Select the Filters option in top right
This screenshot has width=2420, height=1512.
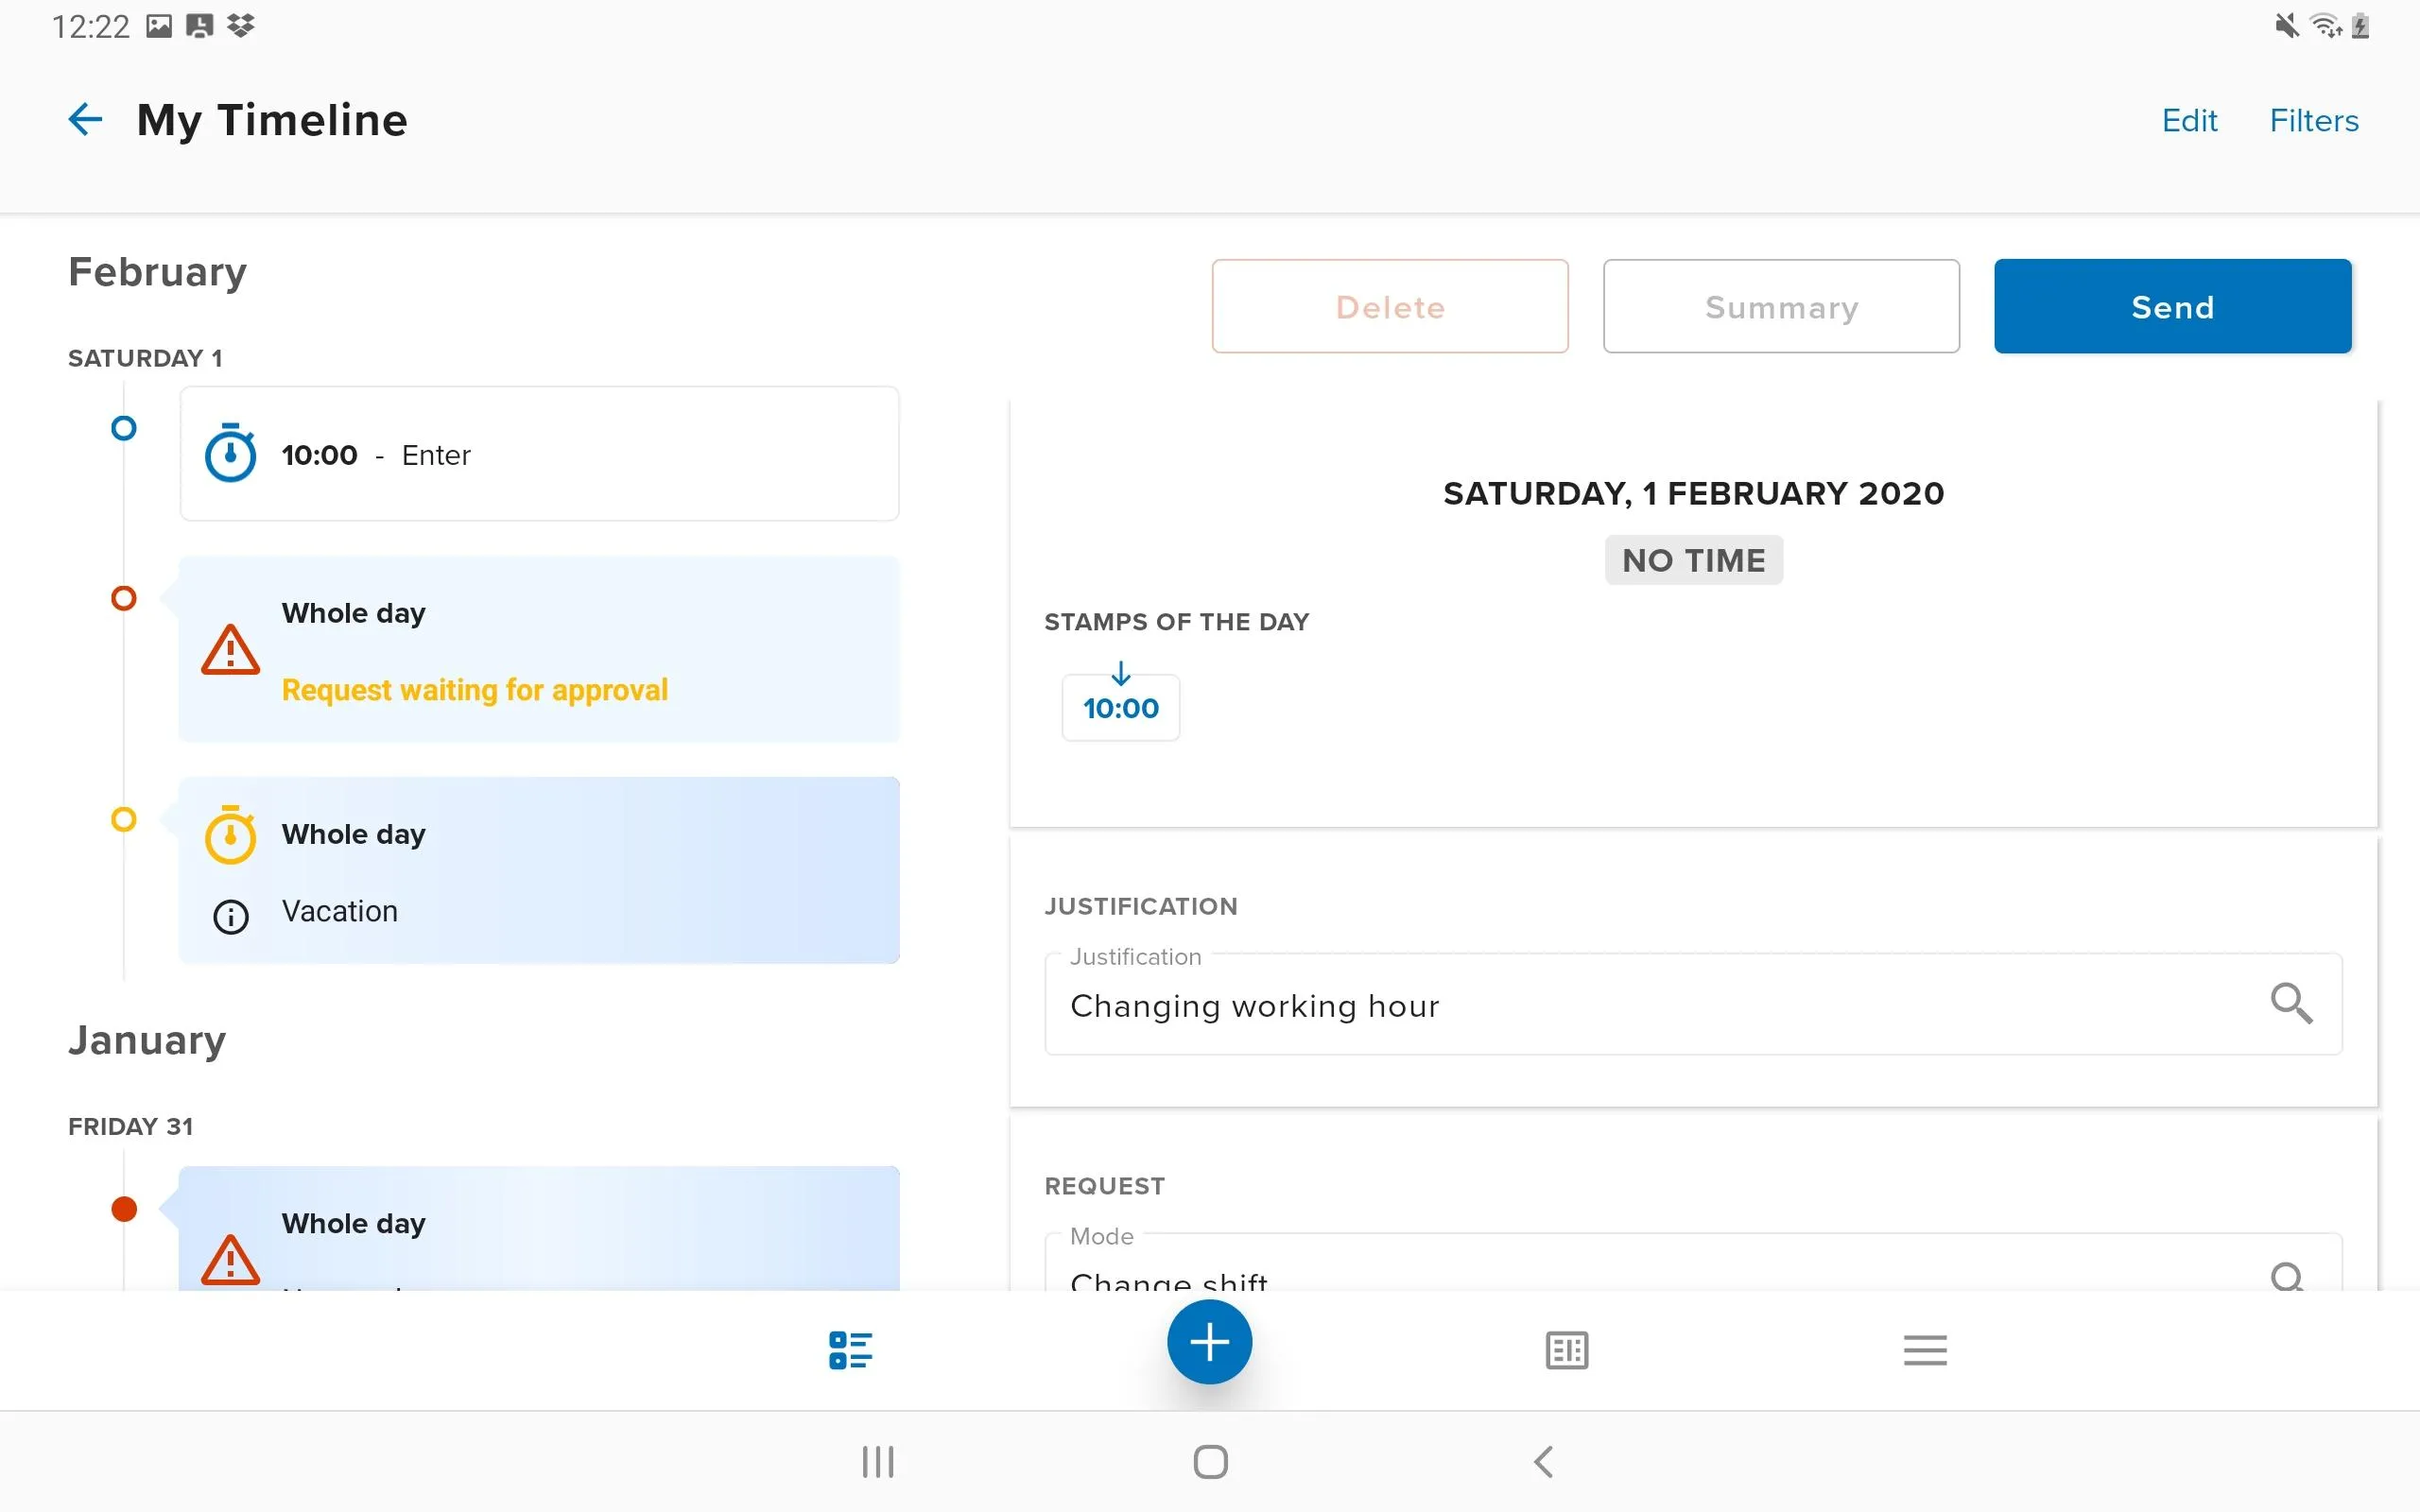pos(2314,118)
